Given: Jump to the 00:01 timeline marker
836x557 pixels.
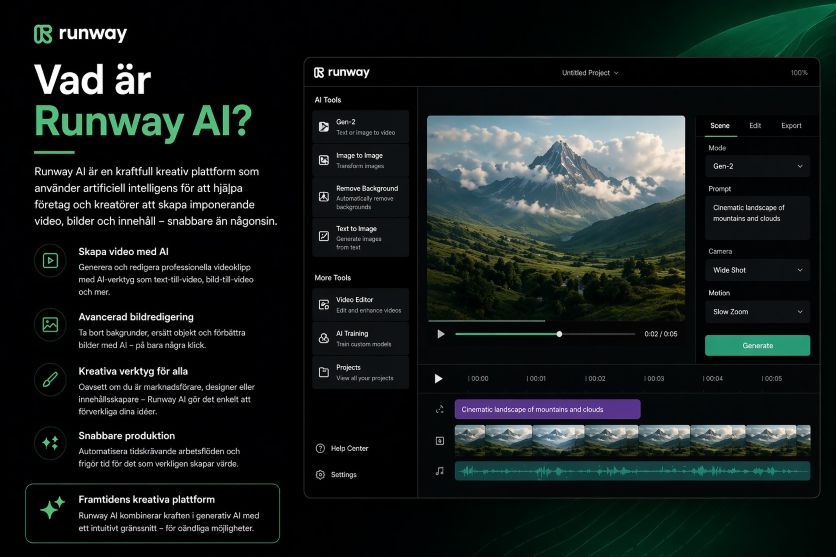Looking at the screenshot, I should (x=536, y=378).
